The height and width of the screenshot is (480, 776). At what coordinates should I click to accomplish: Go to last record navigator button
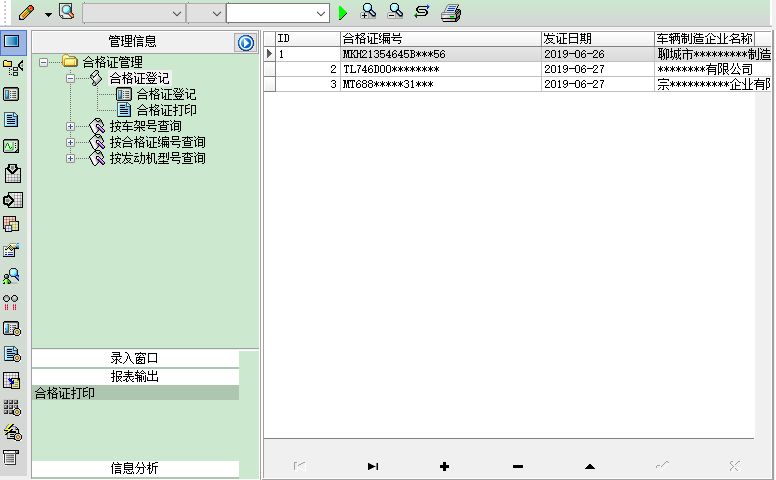[373, 466]
